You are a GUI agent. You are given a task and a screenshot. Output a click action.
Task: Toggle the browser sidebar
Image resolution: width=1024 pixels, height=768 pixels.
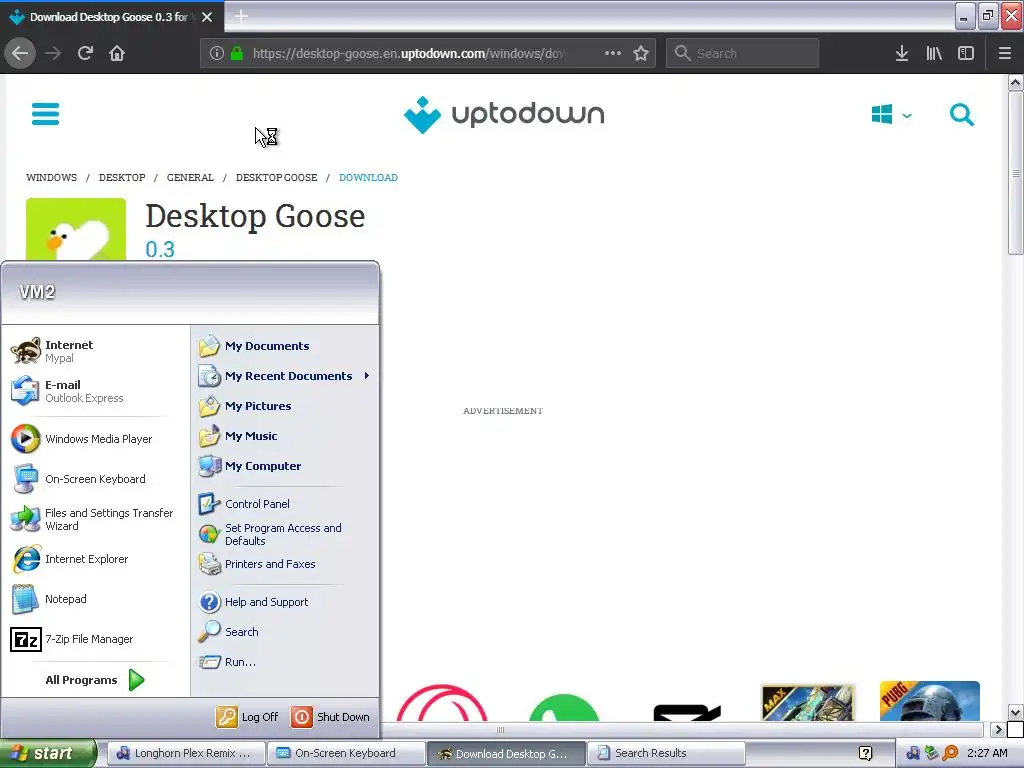pyautogui.click(x=966, y=54)
